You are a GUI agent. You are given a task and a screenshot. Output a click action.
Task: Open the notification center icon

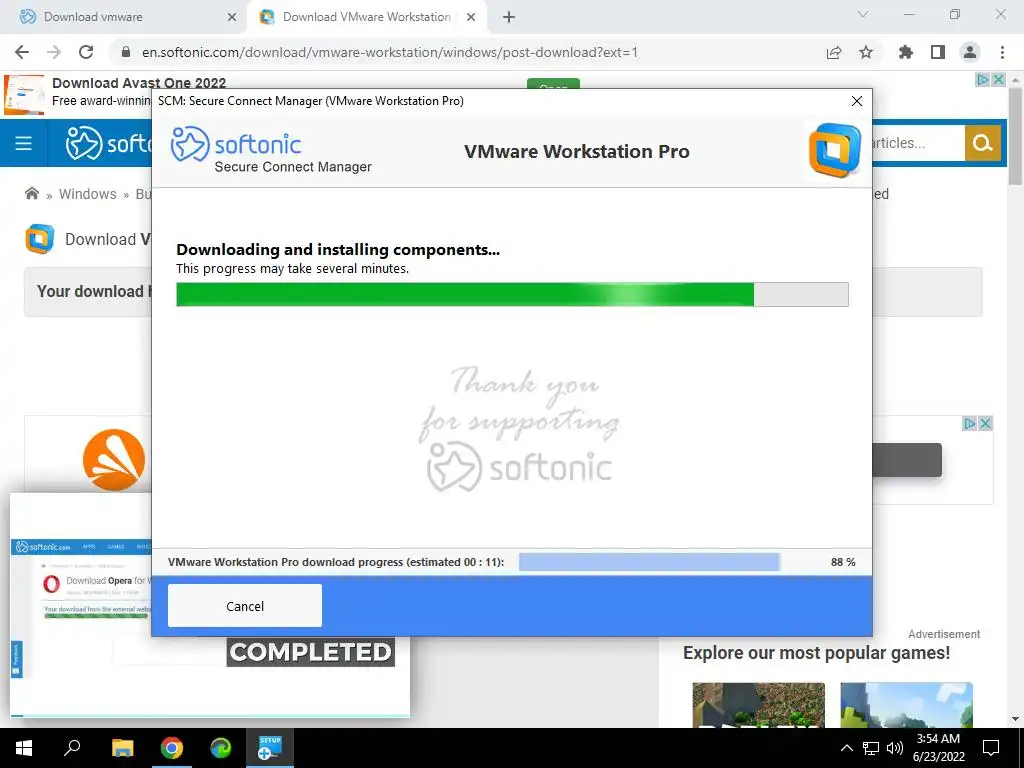[991, 748]
